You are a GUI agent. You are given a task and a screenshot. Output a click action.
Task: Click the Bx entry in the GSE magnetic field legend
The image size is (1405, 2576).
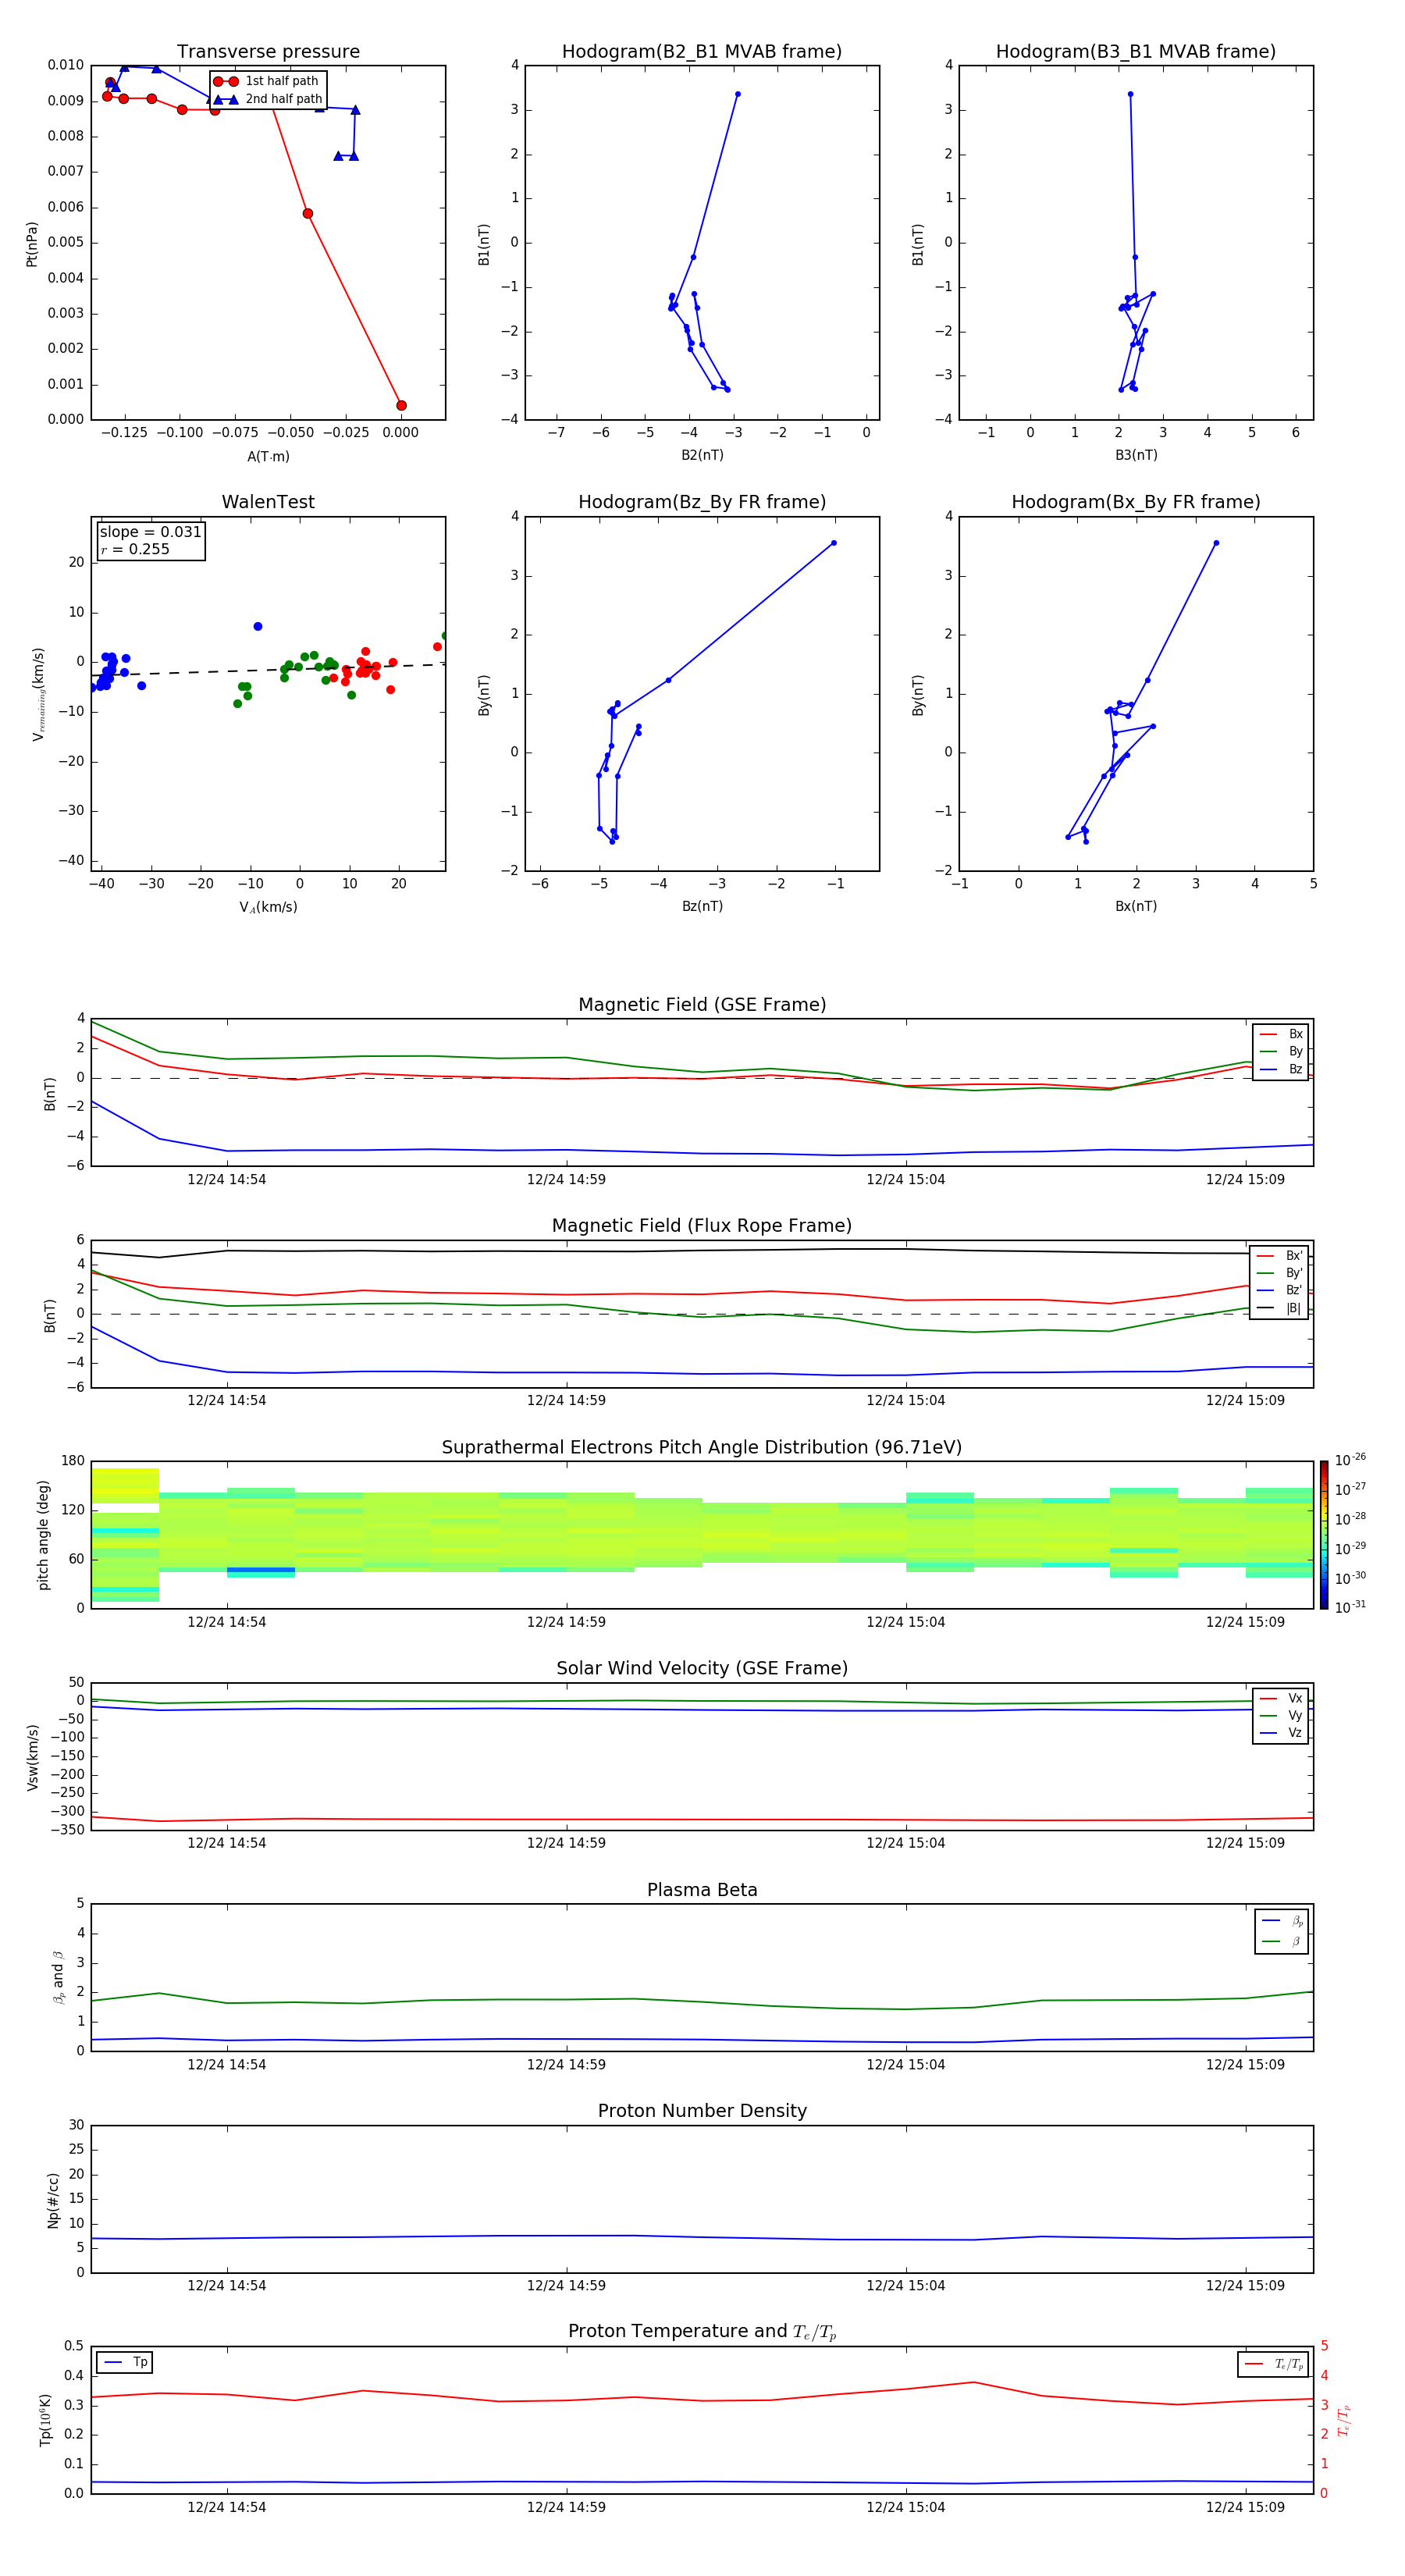click(x=1281, y=1035)
